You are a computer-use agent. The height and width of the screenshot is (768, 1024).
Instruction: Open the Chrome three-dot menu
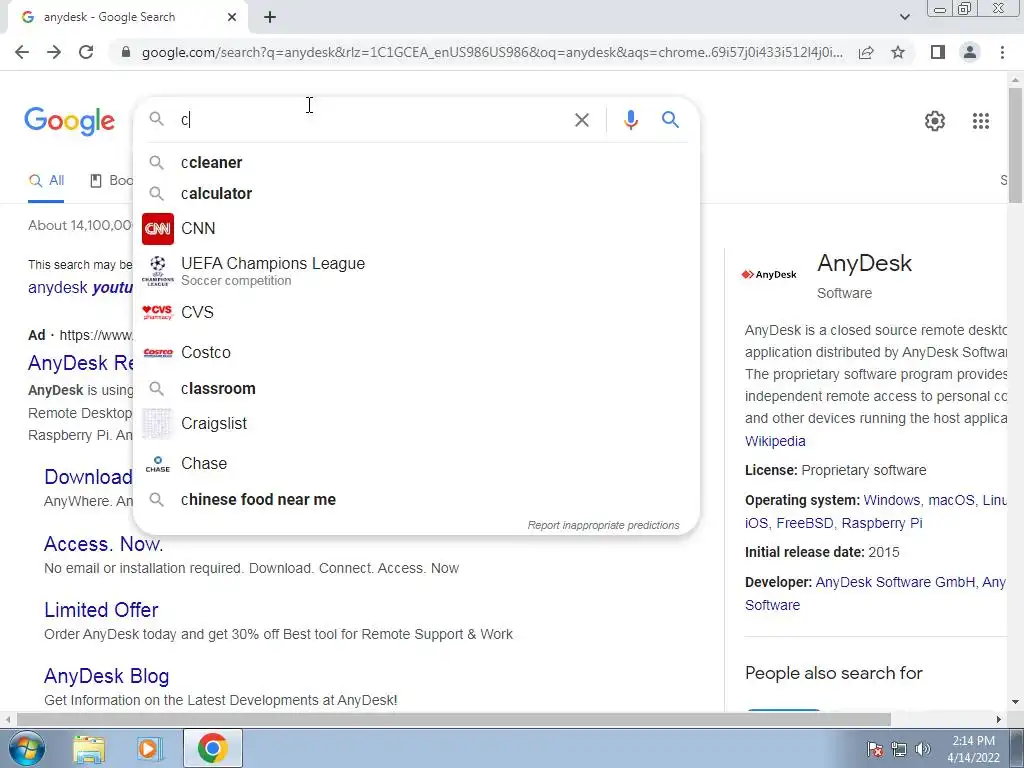1002,52
